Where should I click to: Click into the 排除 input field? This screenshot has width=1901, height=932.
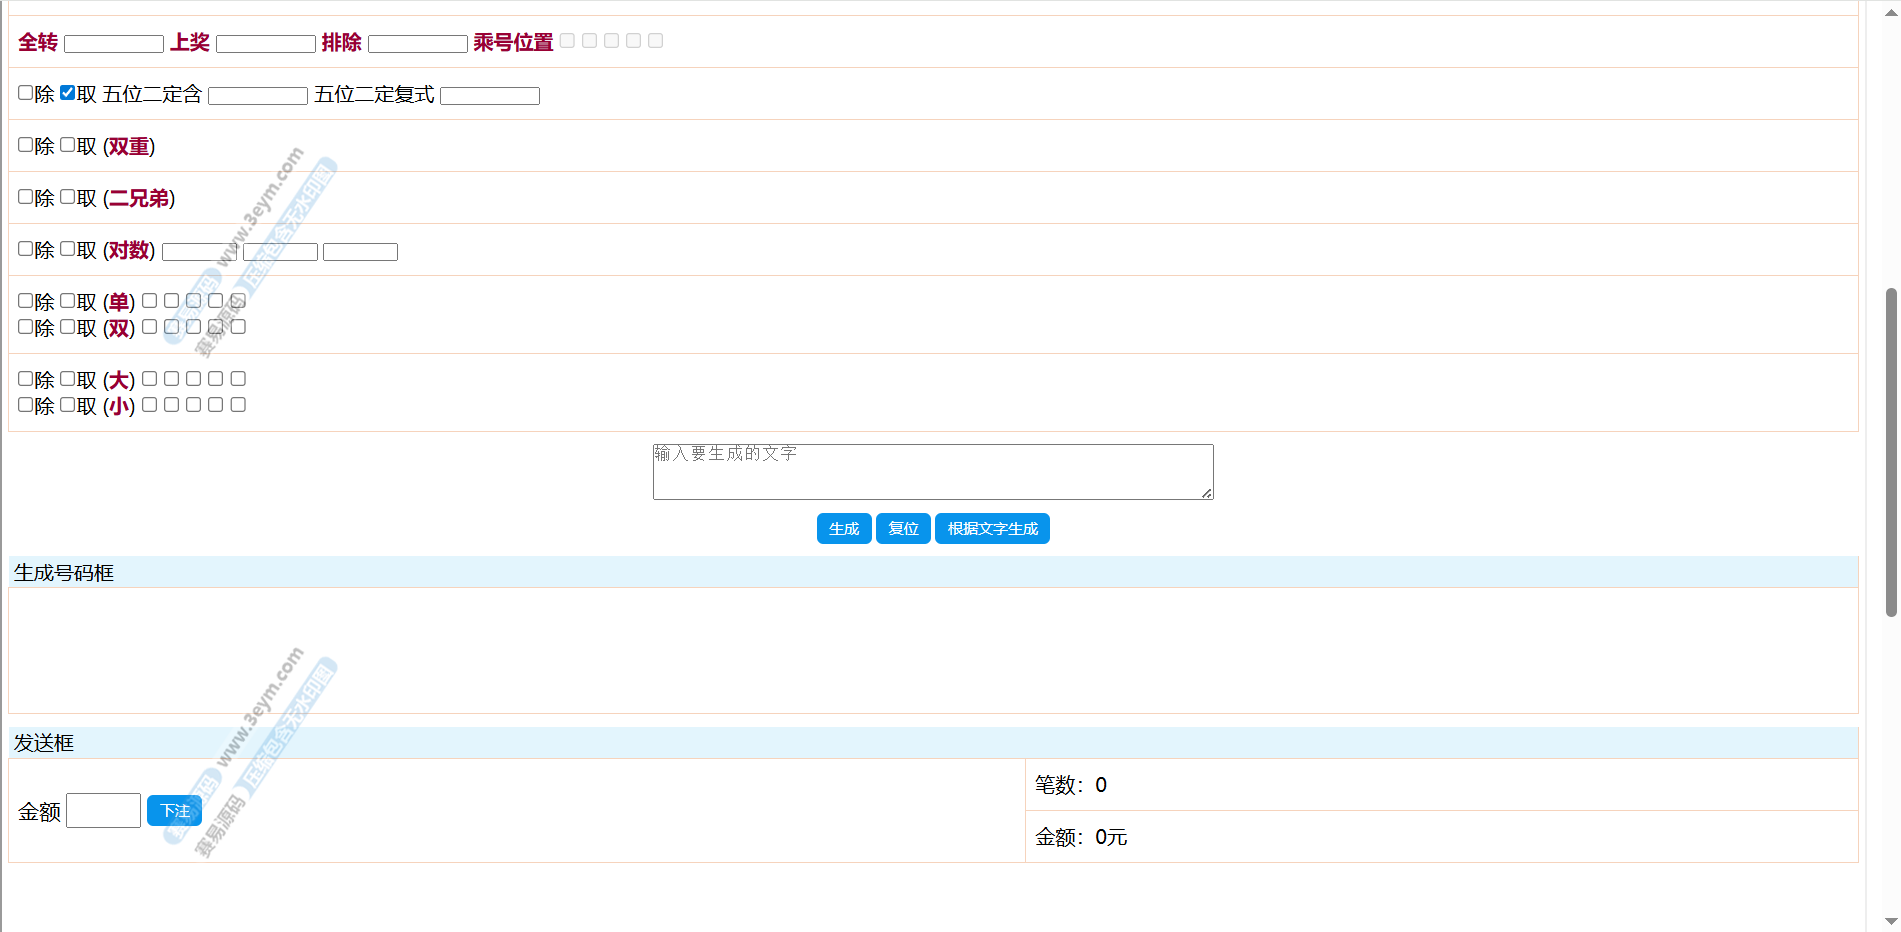click(x=418, y=44)
